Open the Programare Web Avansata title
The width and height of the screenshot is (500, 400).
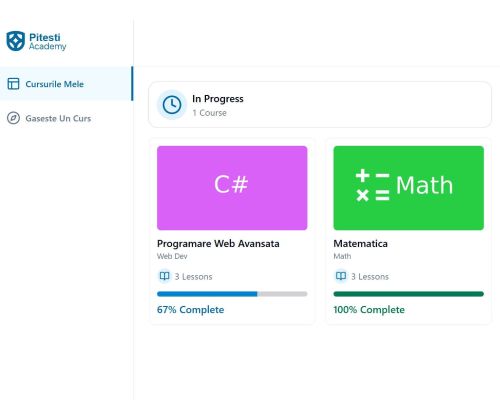coord(218,244)
